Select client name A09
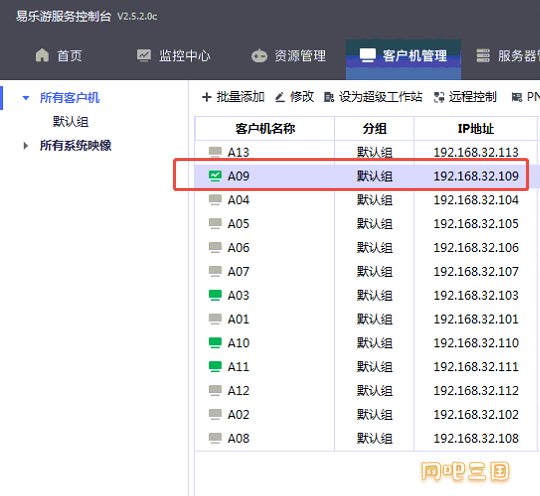 coord(238,176)
